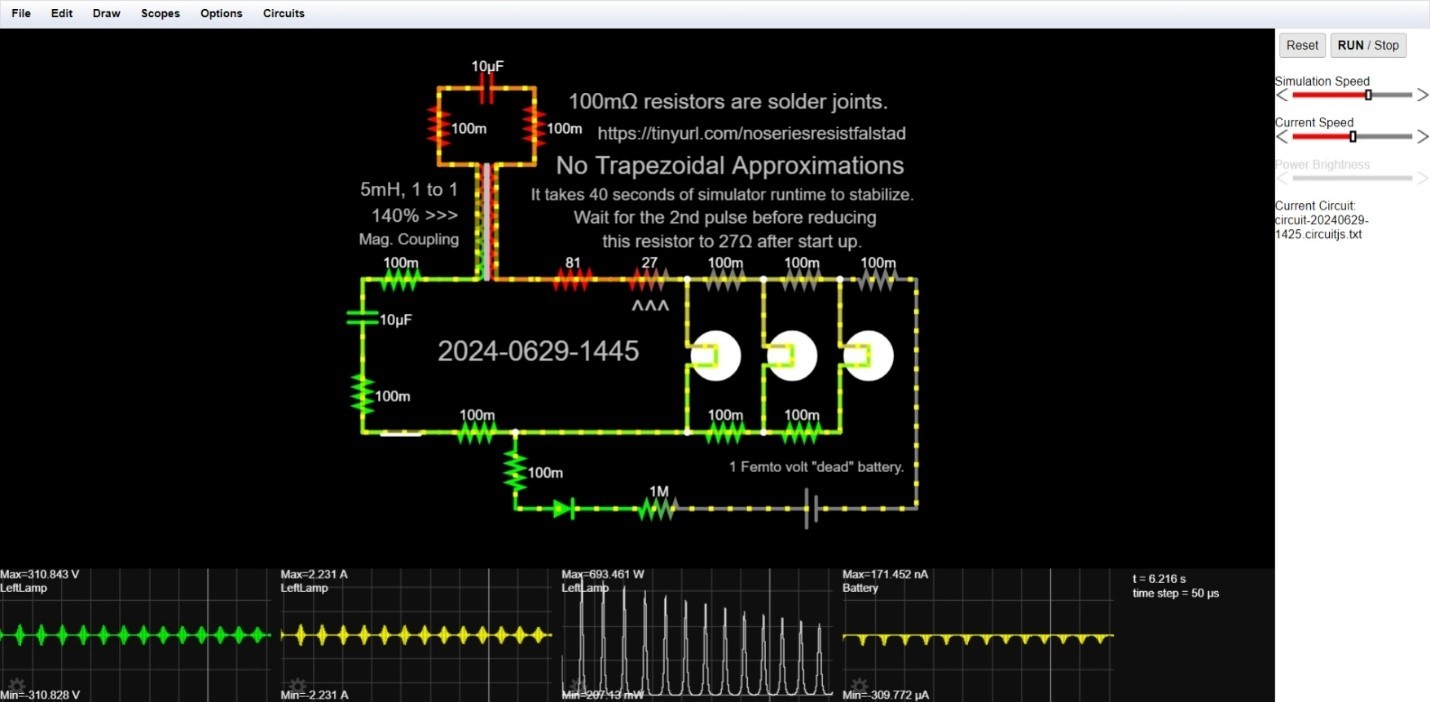The height and width of the screenshot is (702, 1430).
Task: Click the Max=310.843 V scope value
Action: 40,575
